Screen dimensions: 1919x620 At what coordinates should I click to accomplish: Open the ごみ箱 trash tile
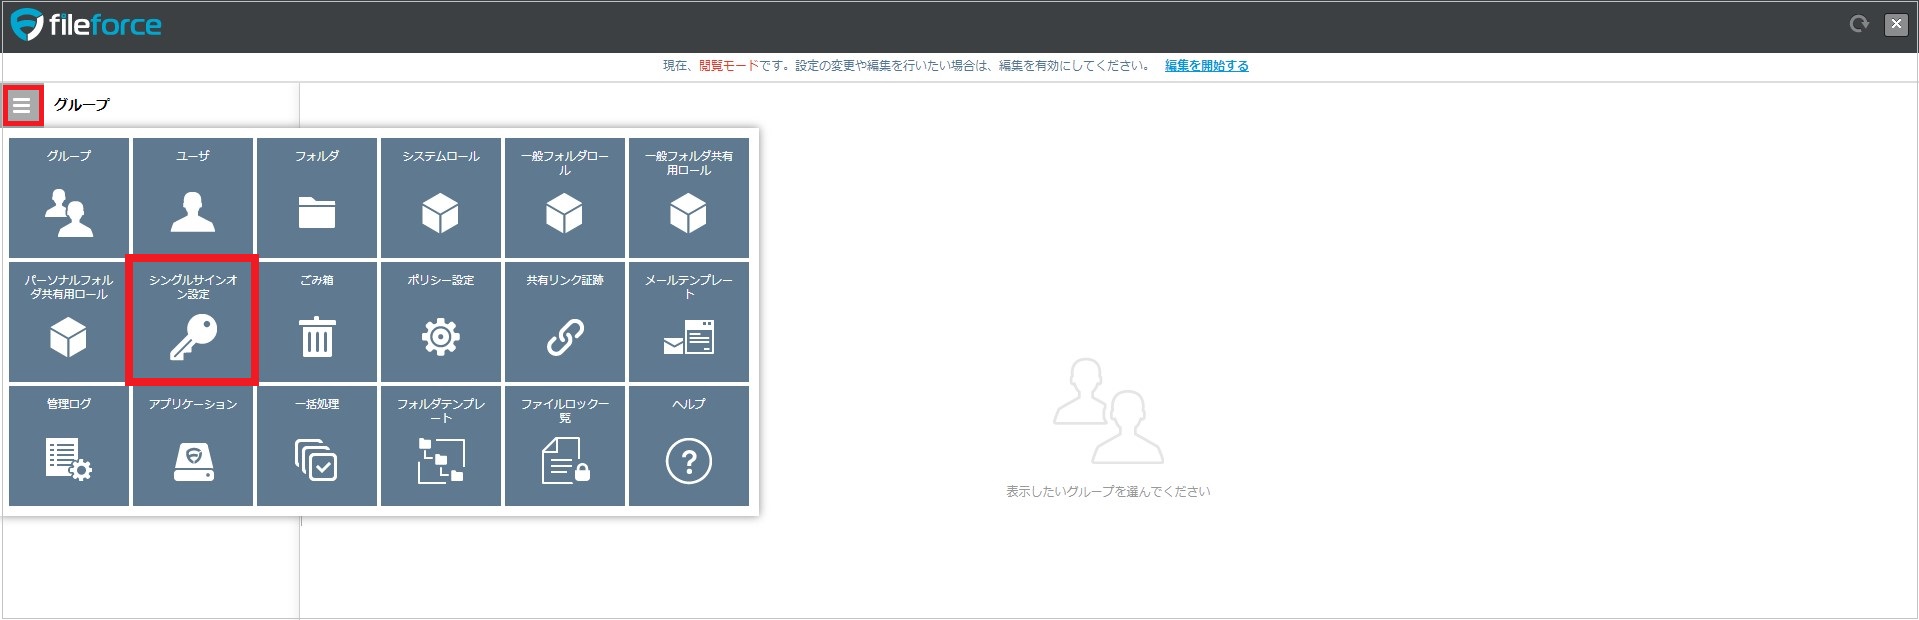(317, 322)
